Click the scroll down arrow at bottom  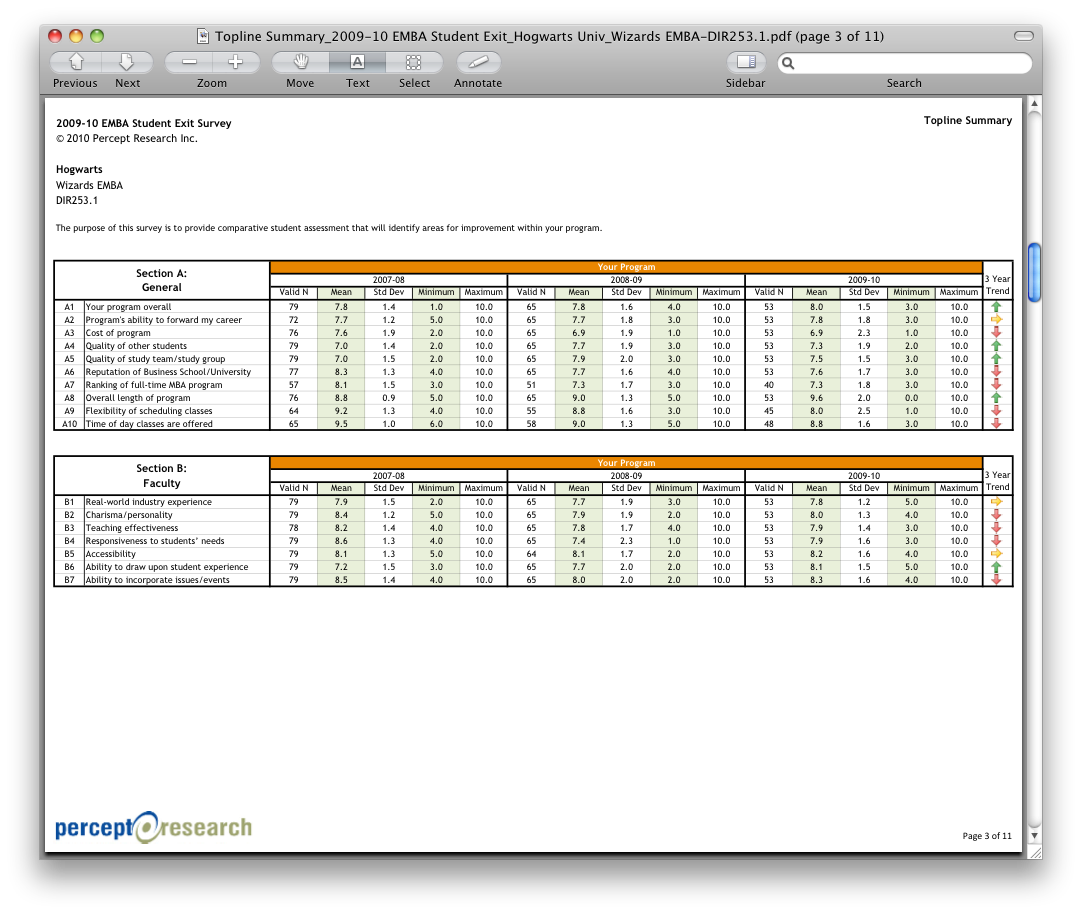[1034, 835]
